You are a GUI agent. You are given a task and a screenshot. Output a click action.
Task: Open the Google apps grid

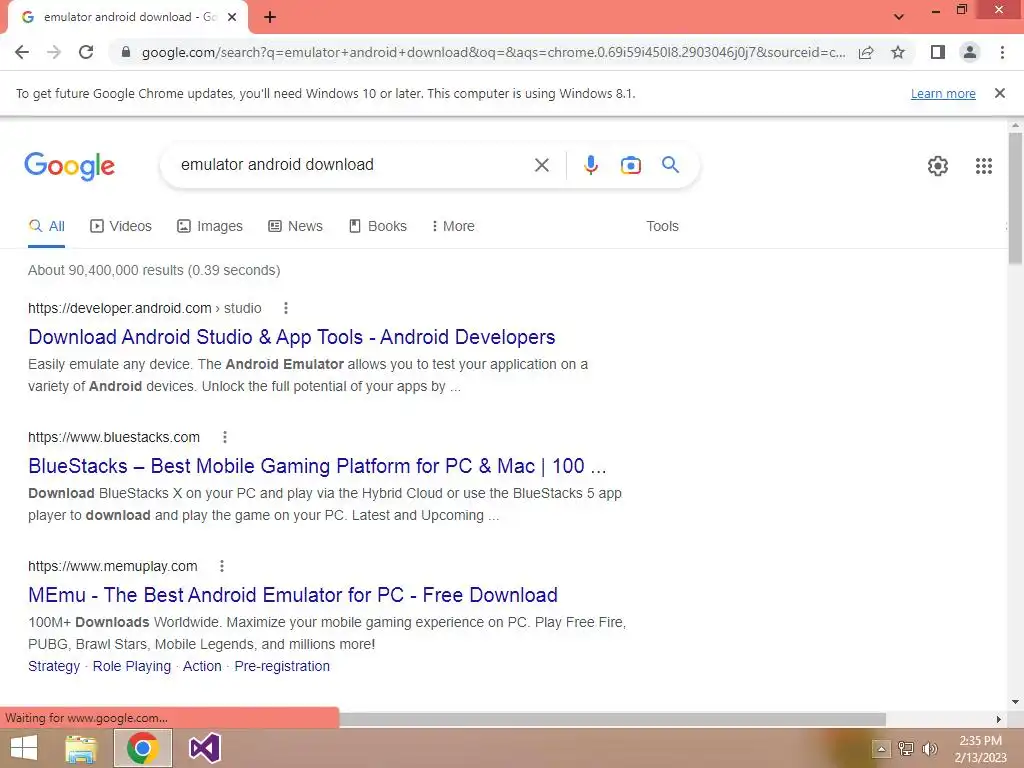click(984, 166)
